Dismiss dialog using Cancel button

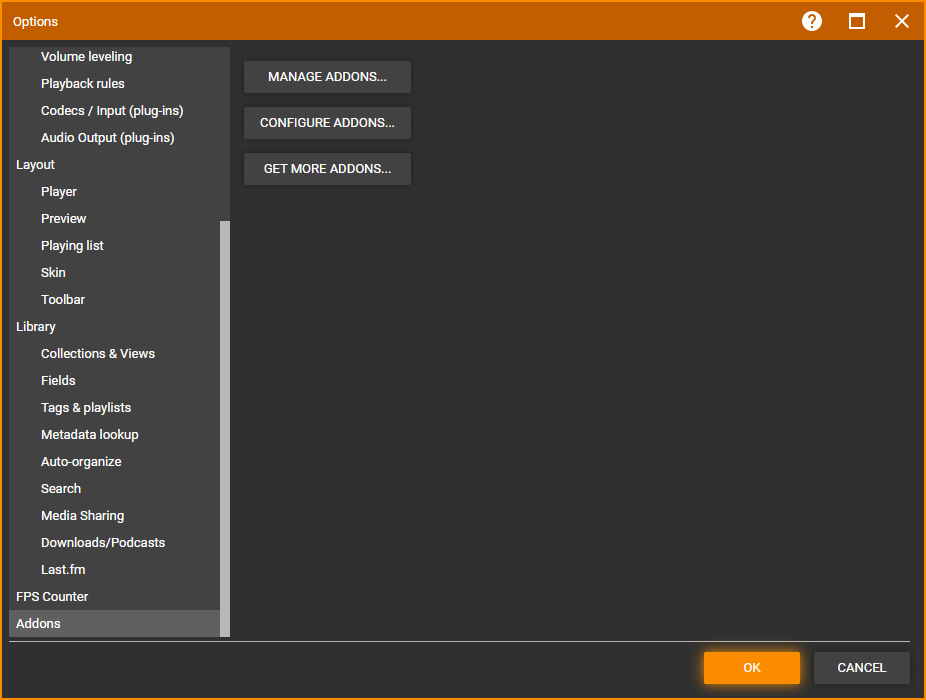[x=861, y=668]
